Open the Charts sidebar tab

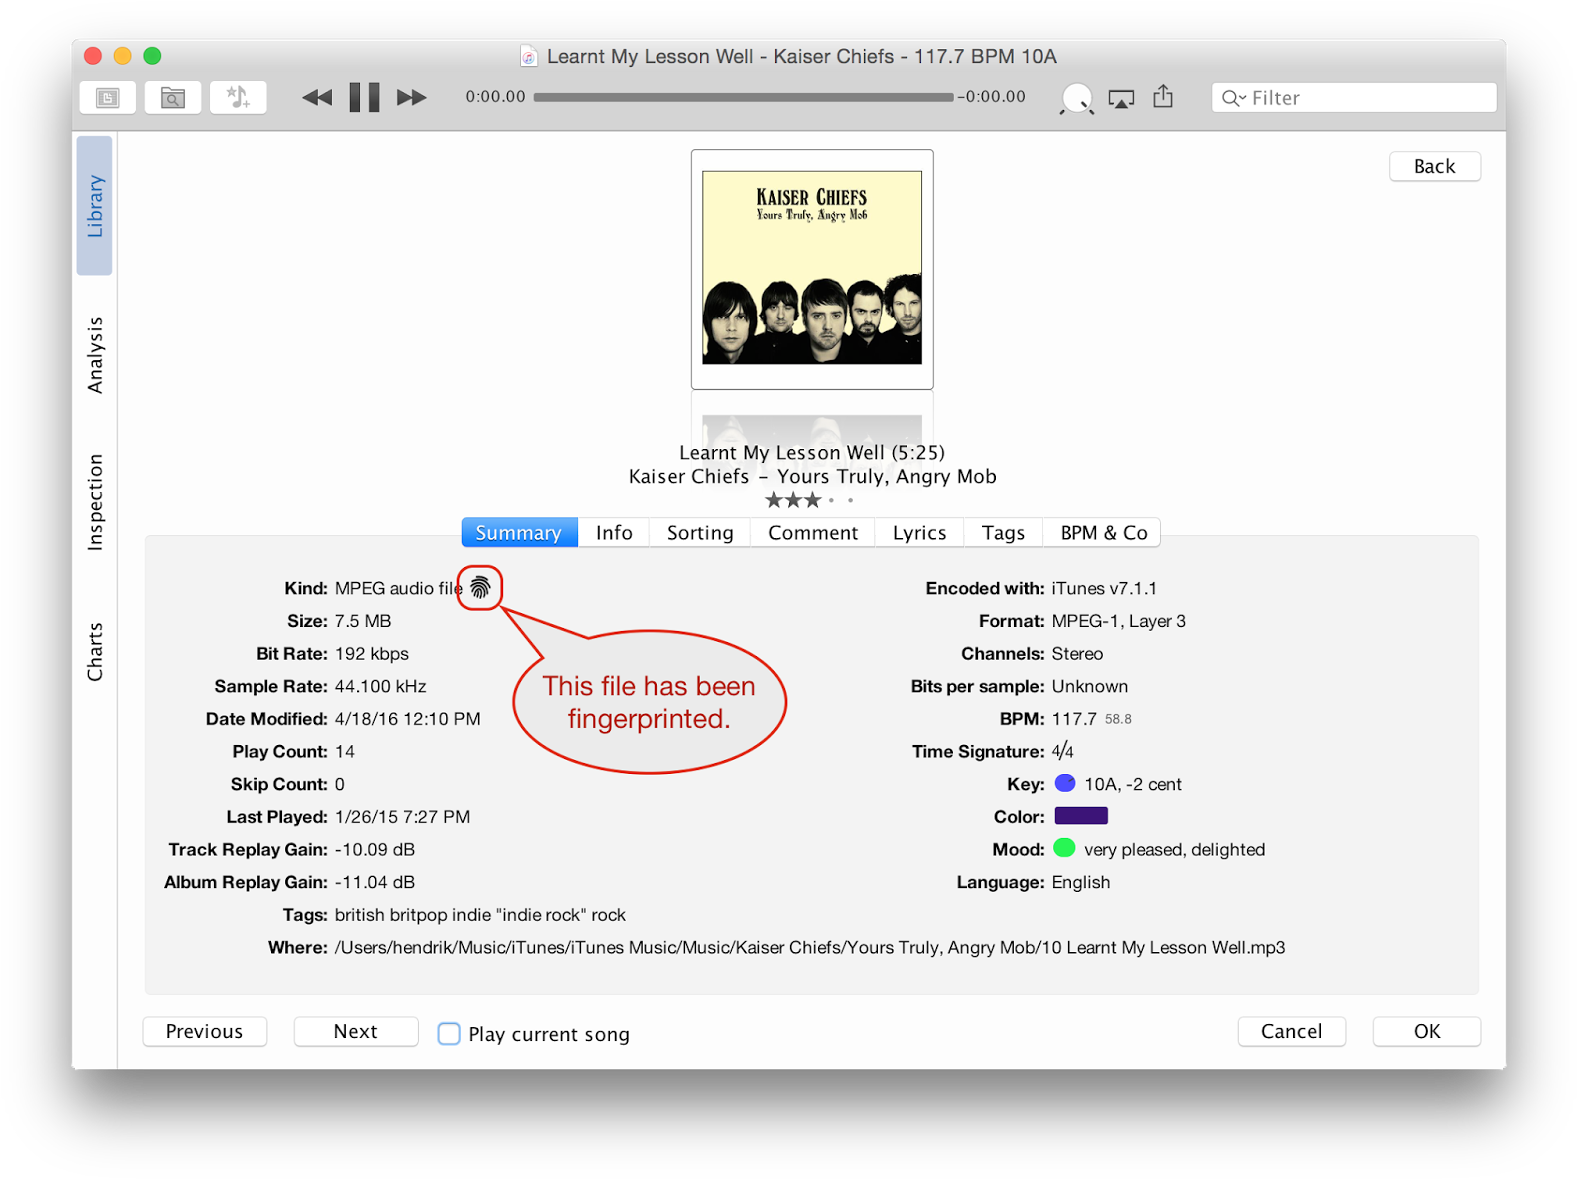point(95,652)
